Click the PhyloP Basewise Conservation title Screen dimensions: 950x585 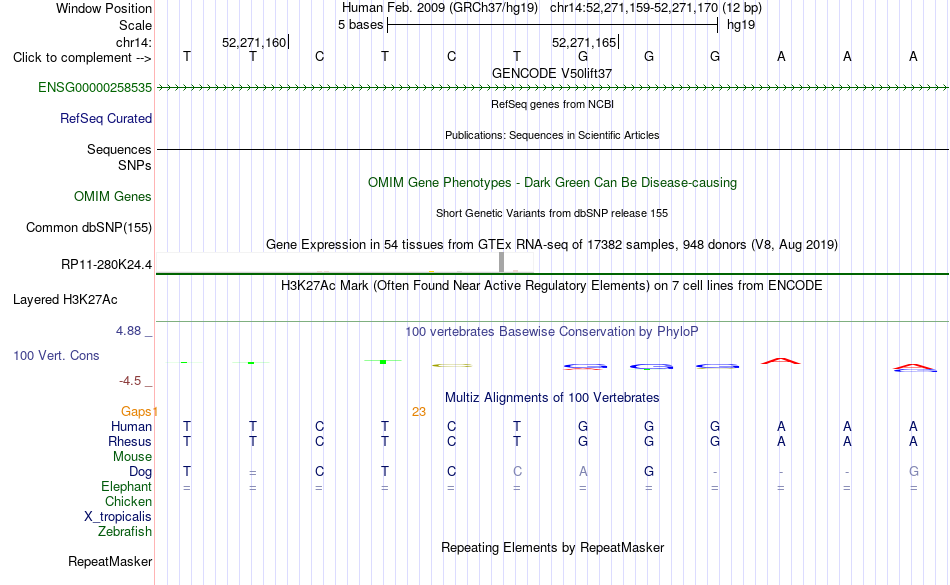click(x=552, y=332)
